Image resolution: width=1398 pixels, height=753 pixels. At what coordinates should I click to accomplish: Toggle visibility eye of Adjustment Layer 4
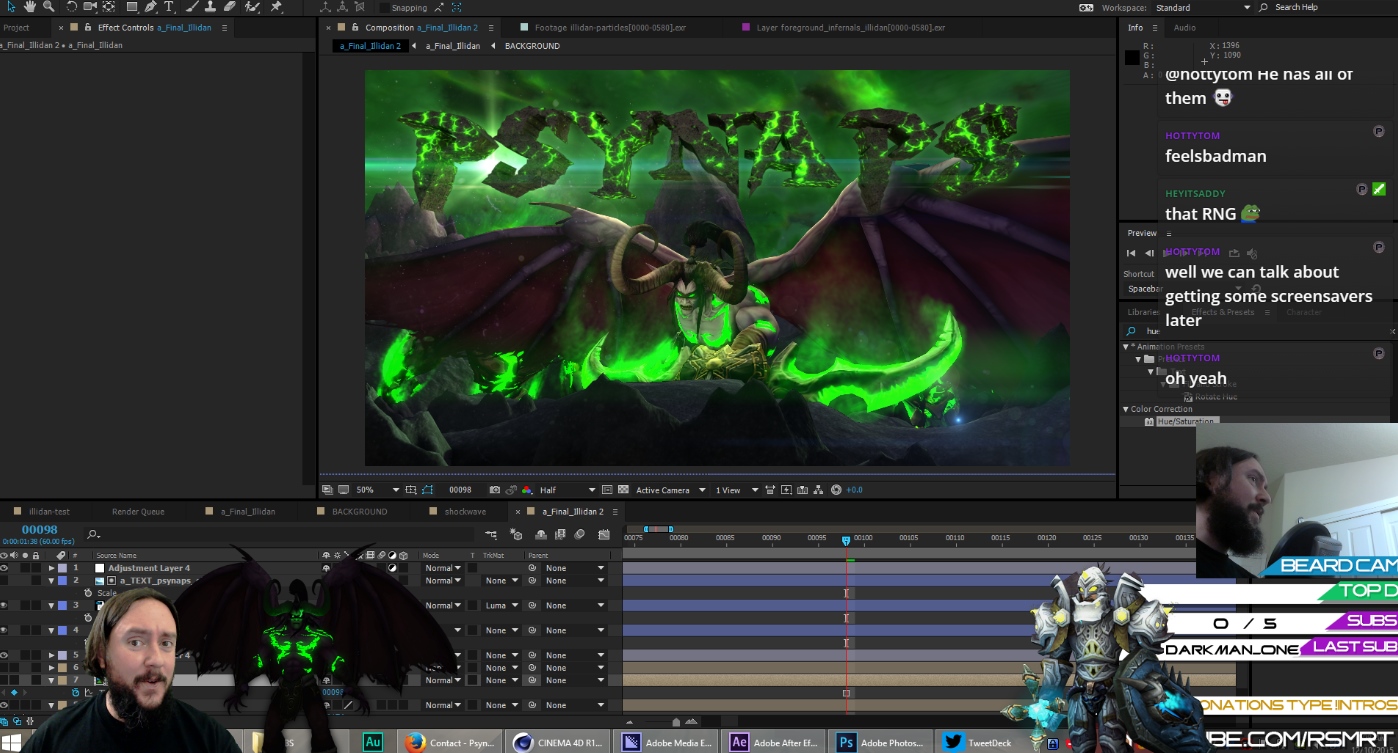tap(4, 568)
